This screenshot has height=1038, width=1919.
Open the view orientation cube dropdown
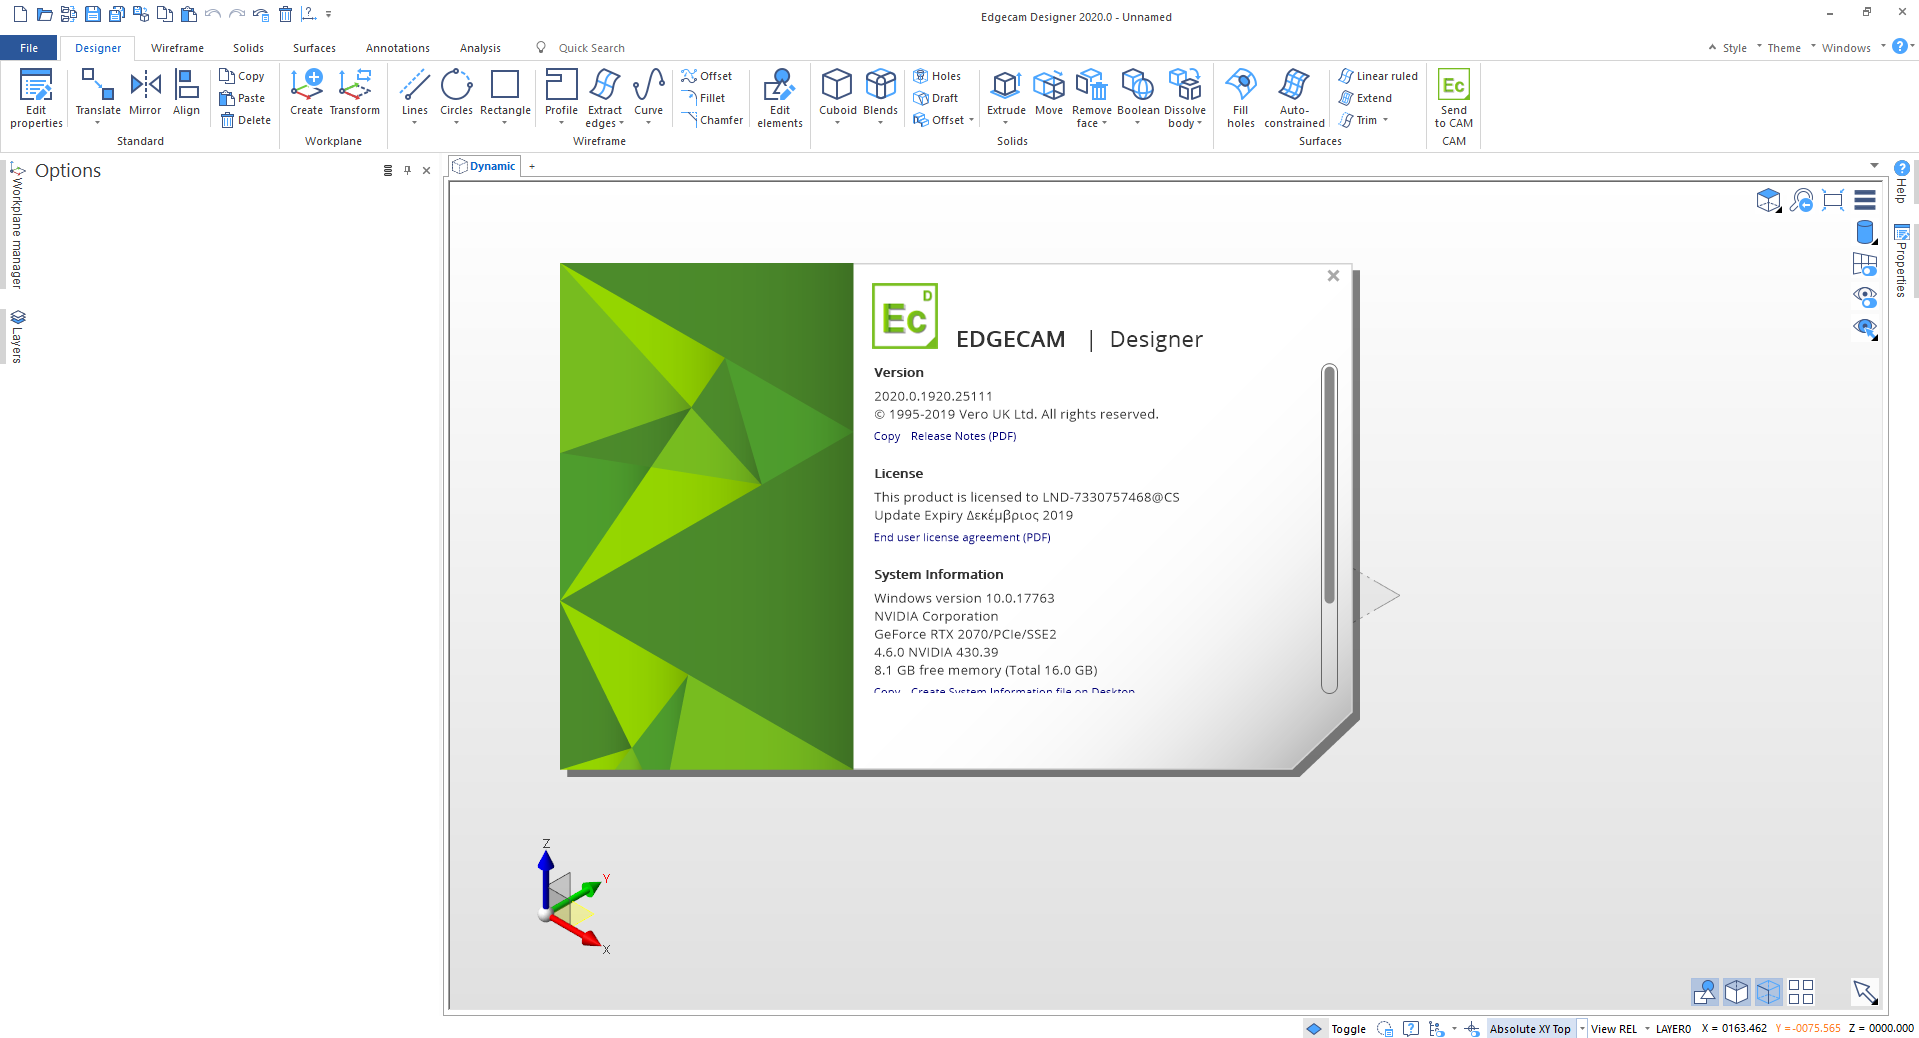[x=1769, y=201]
